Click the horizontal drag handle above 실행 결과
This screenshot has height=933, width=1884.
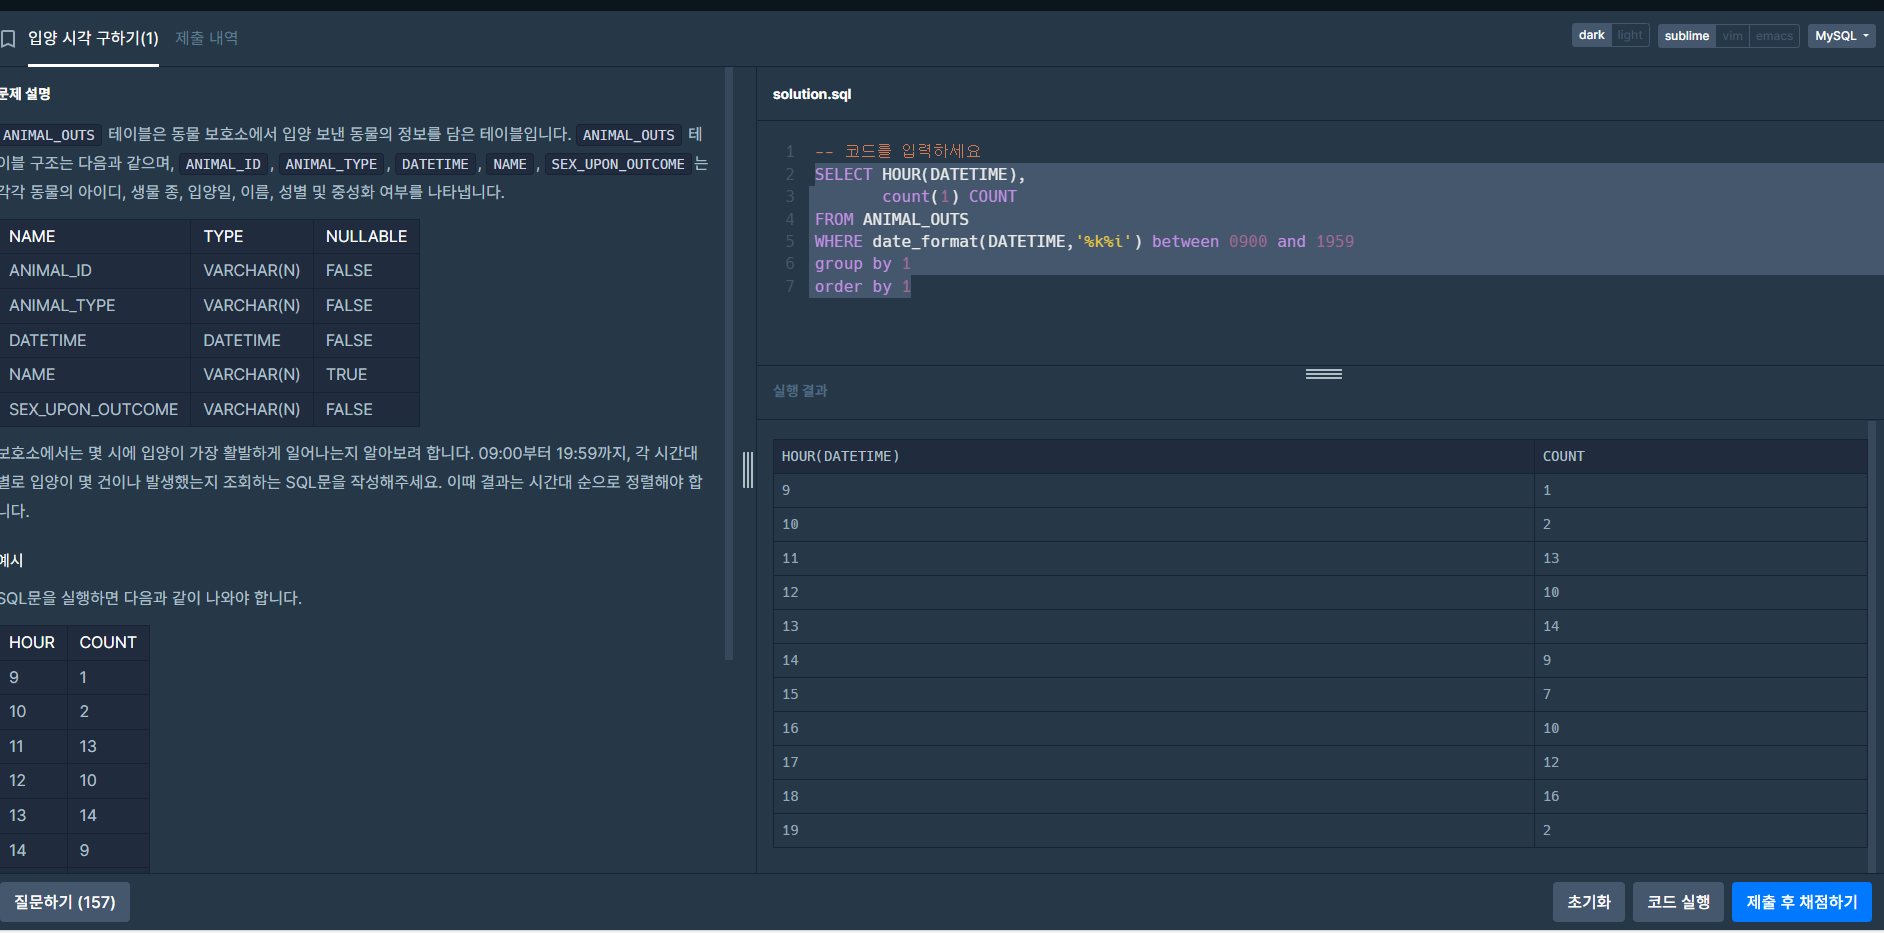click(x=1323, y=374)
